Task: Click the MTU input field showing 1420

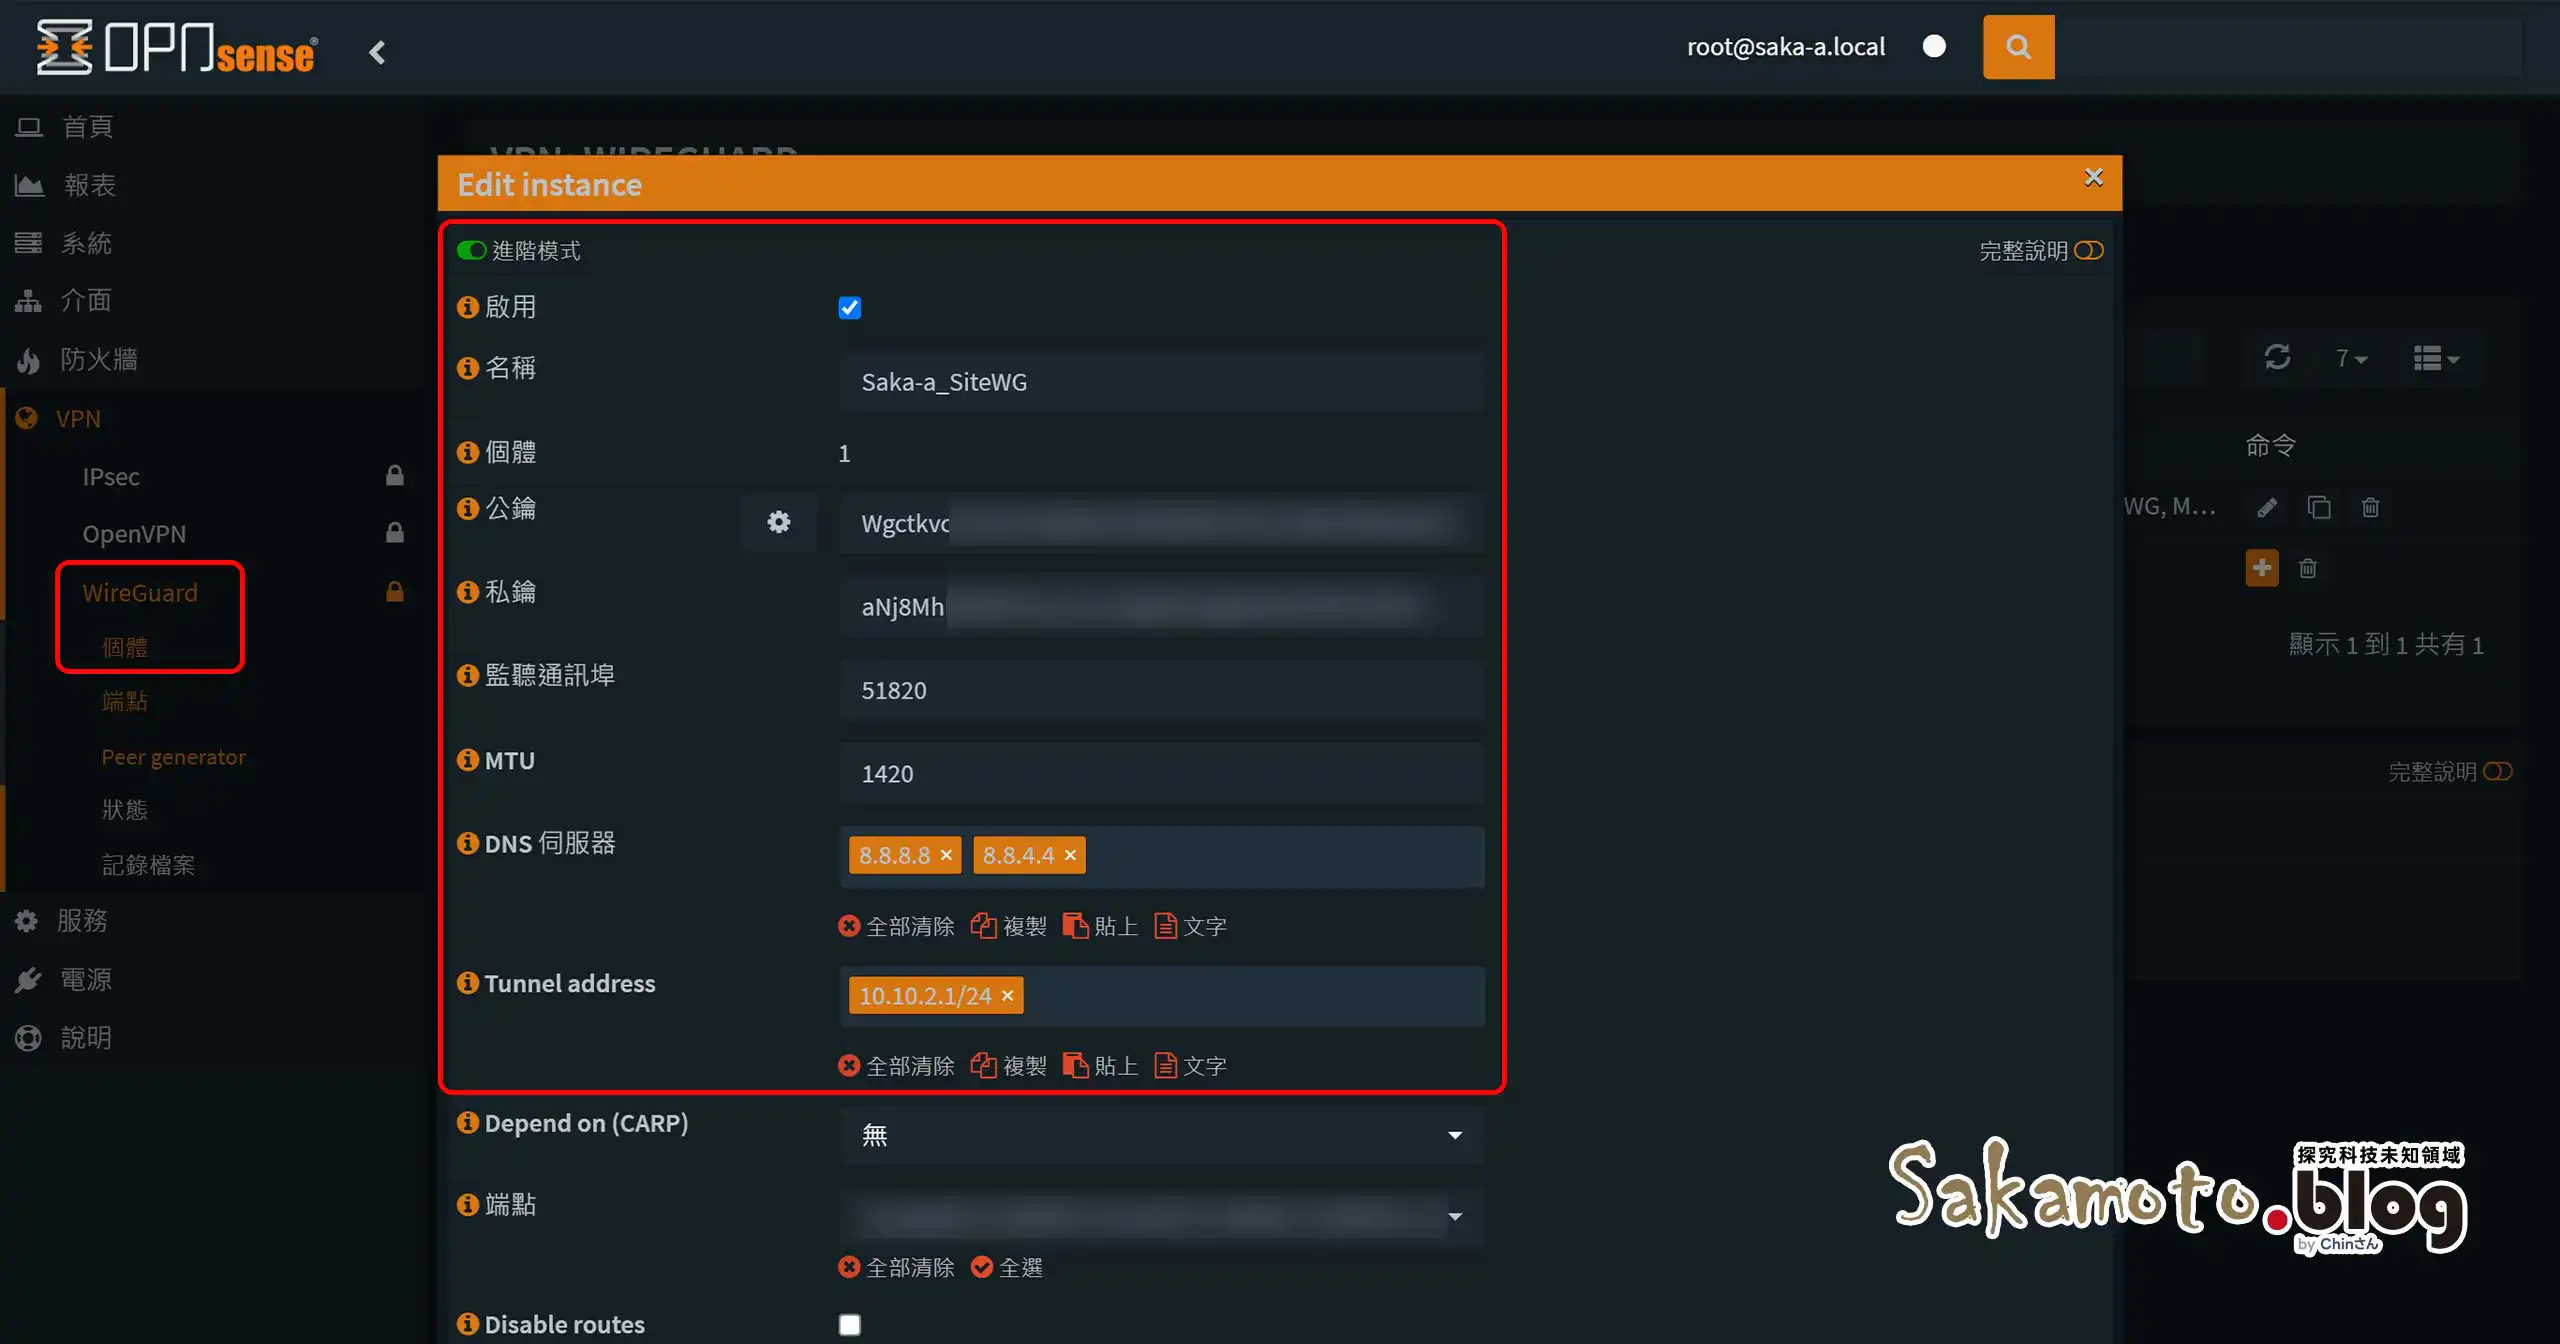Action: point(1160,773)
